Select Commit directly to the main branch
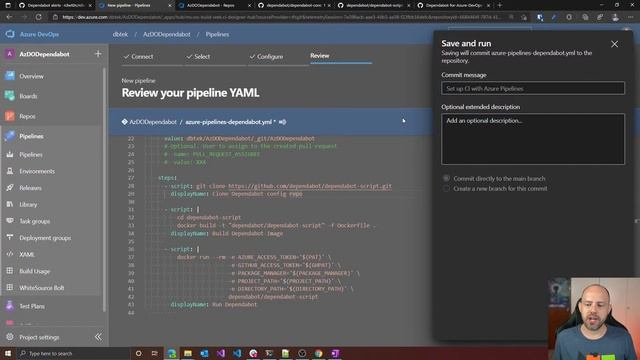 pyautogui.click(x=446, y=178)
